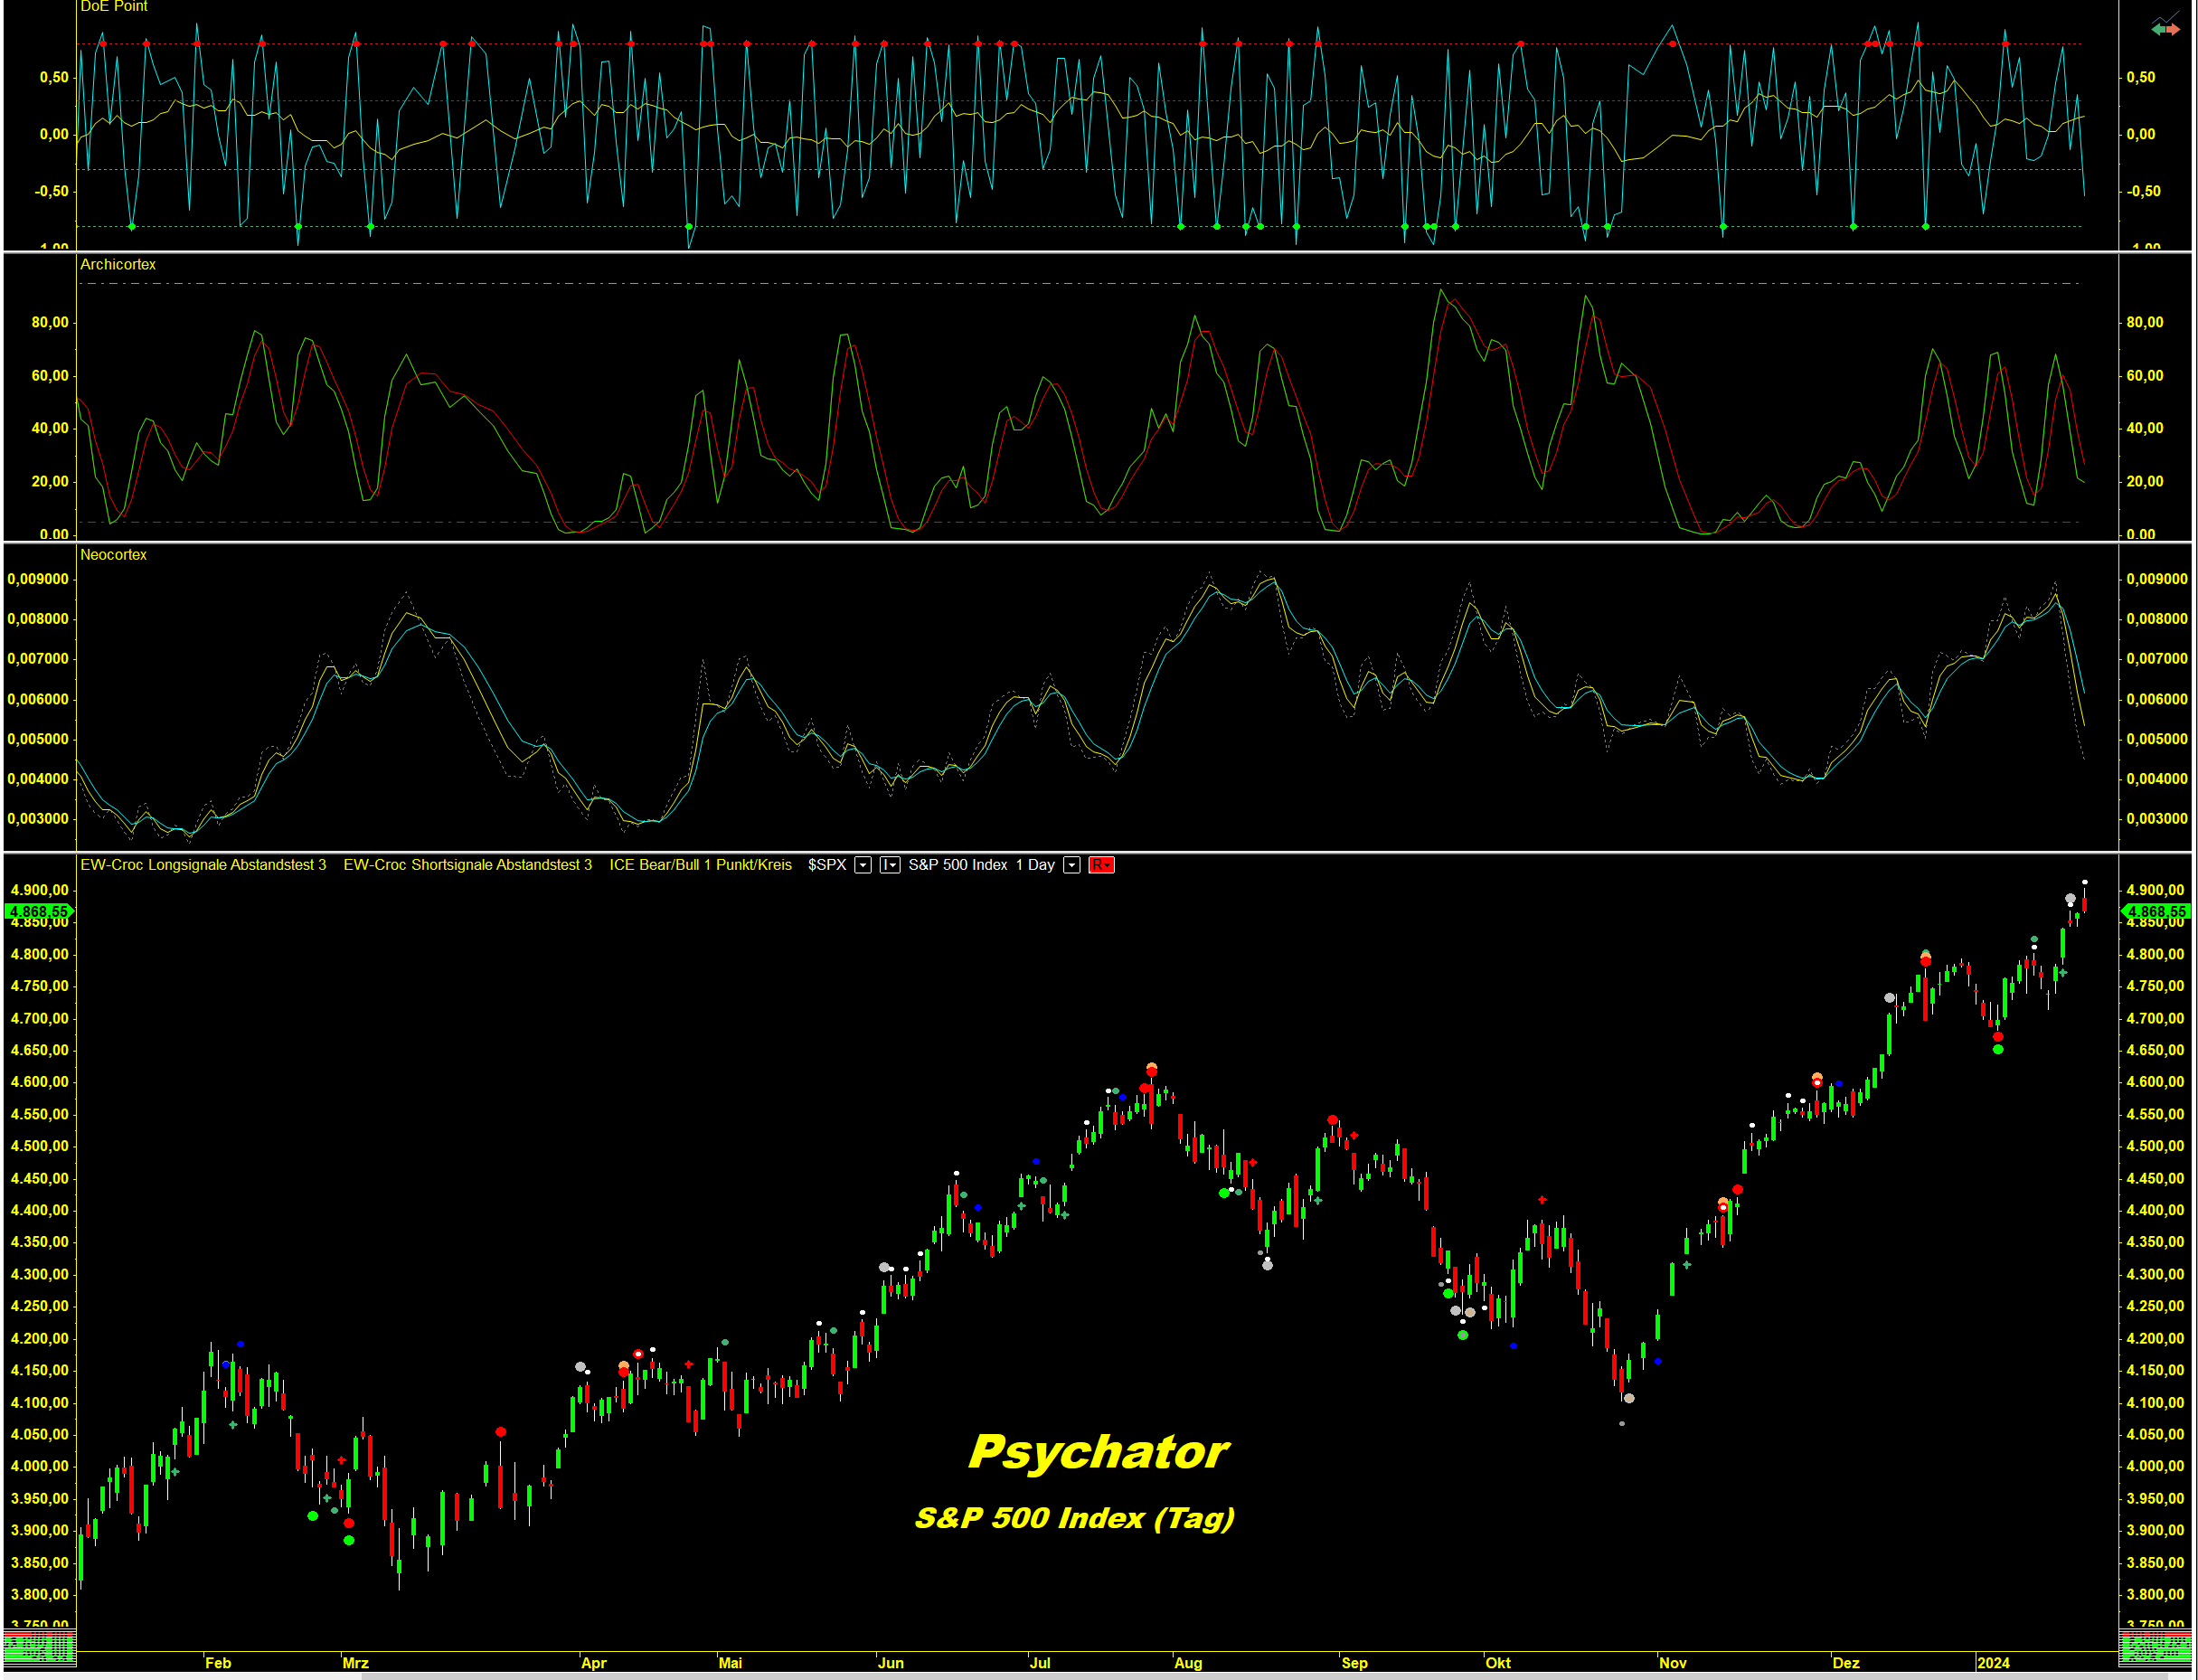The width and height of the screenshot is (2198, 1680).
Task: Click ICE Bear/Bull 1 Punkt/Kreis label
Action: 700,865
